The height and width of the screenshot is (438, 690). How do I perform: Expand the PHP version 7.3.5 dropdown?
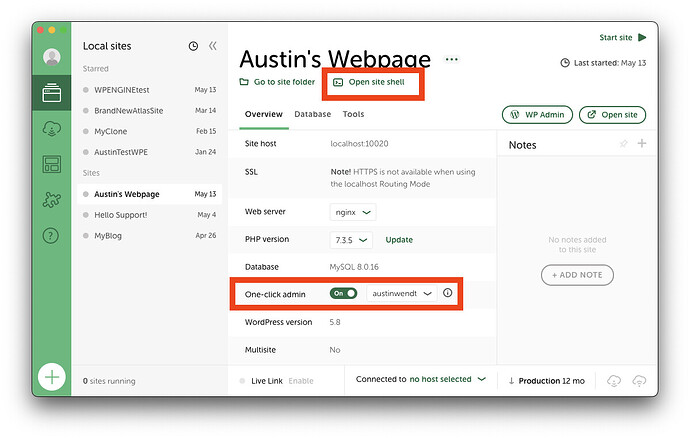(x=351, y=240)
